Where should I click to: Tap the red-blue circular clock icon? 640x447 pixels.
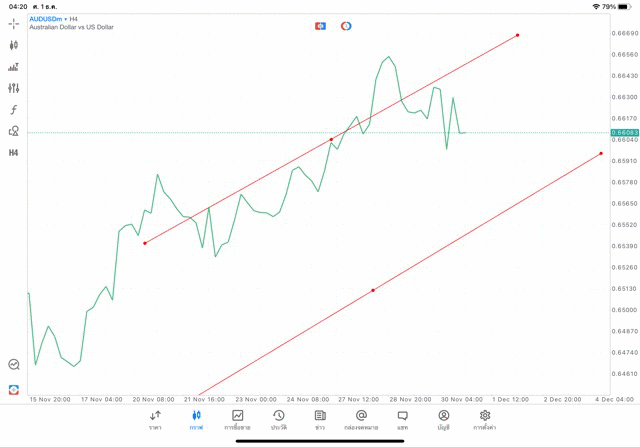click(346, 26)
